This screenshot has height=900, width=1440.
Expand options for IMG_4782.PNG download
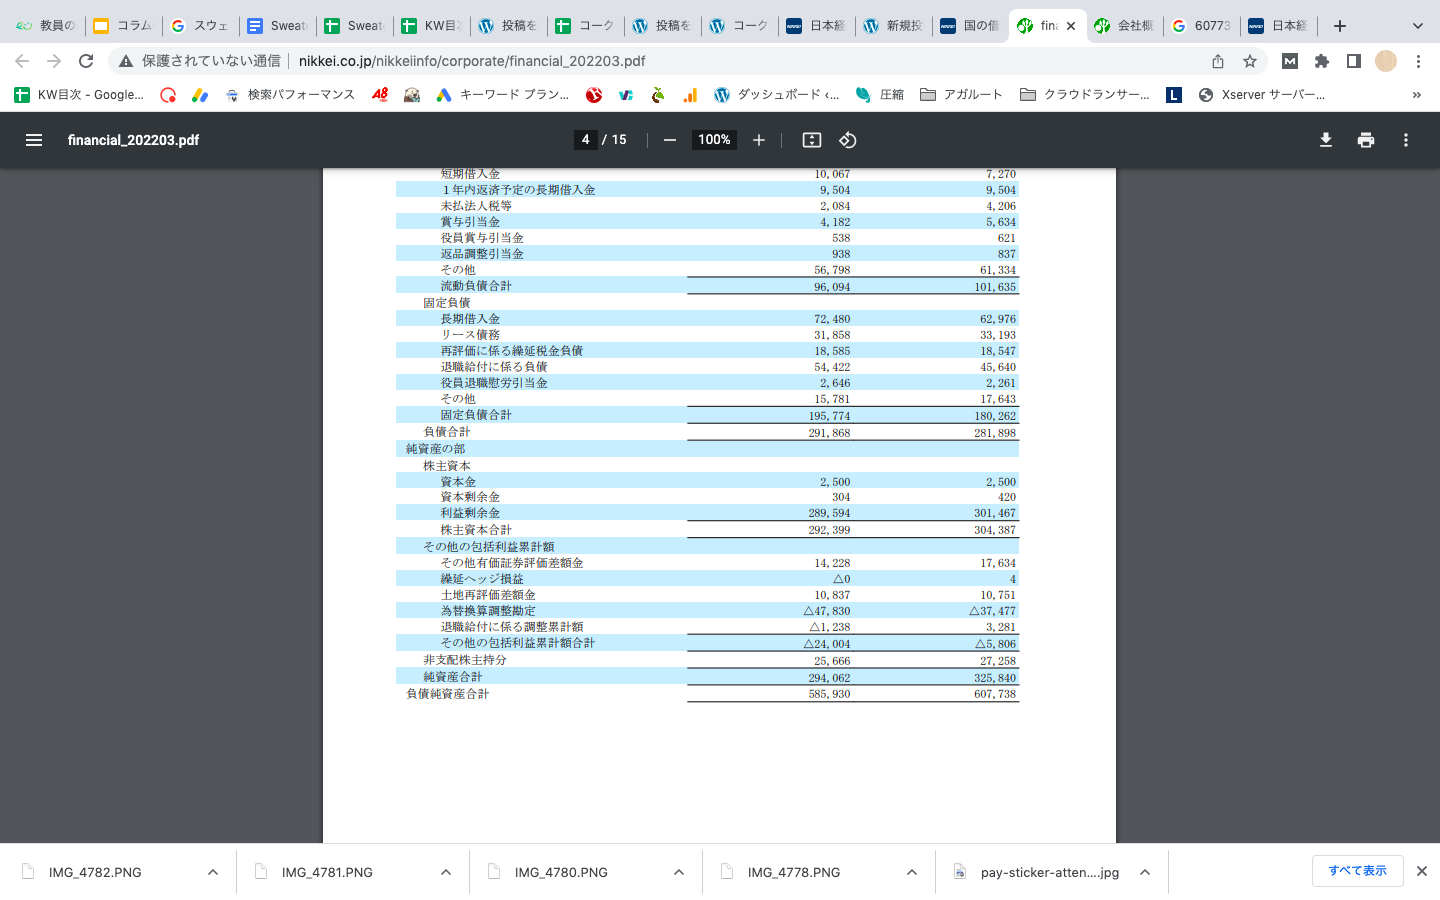click(213, 872)
